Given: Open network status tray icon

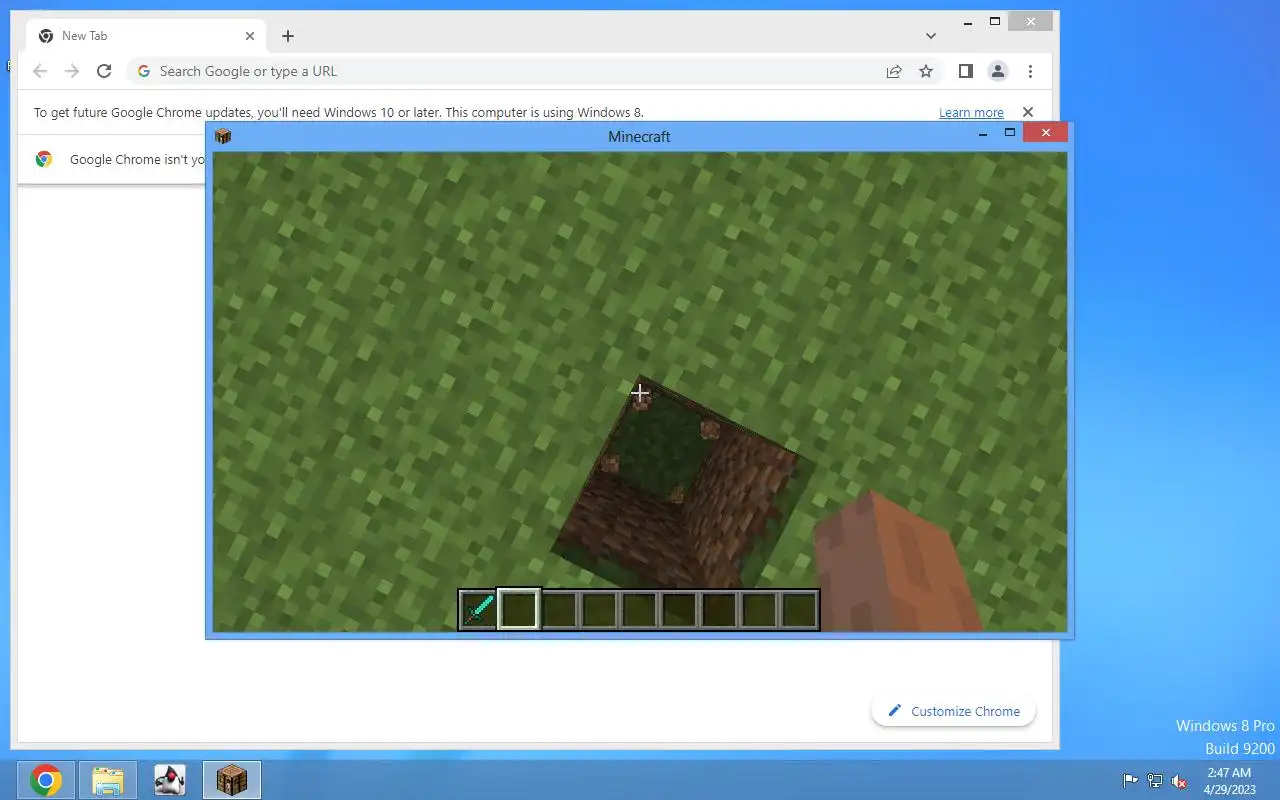Looking at the screenshot, I should (1155, 781).
